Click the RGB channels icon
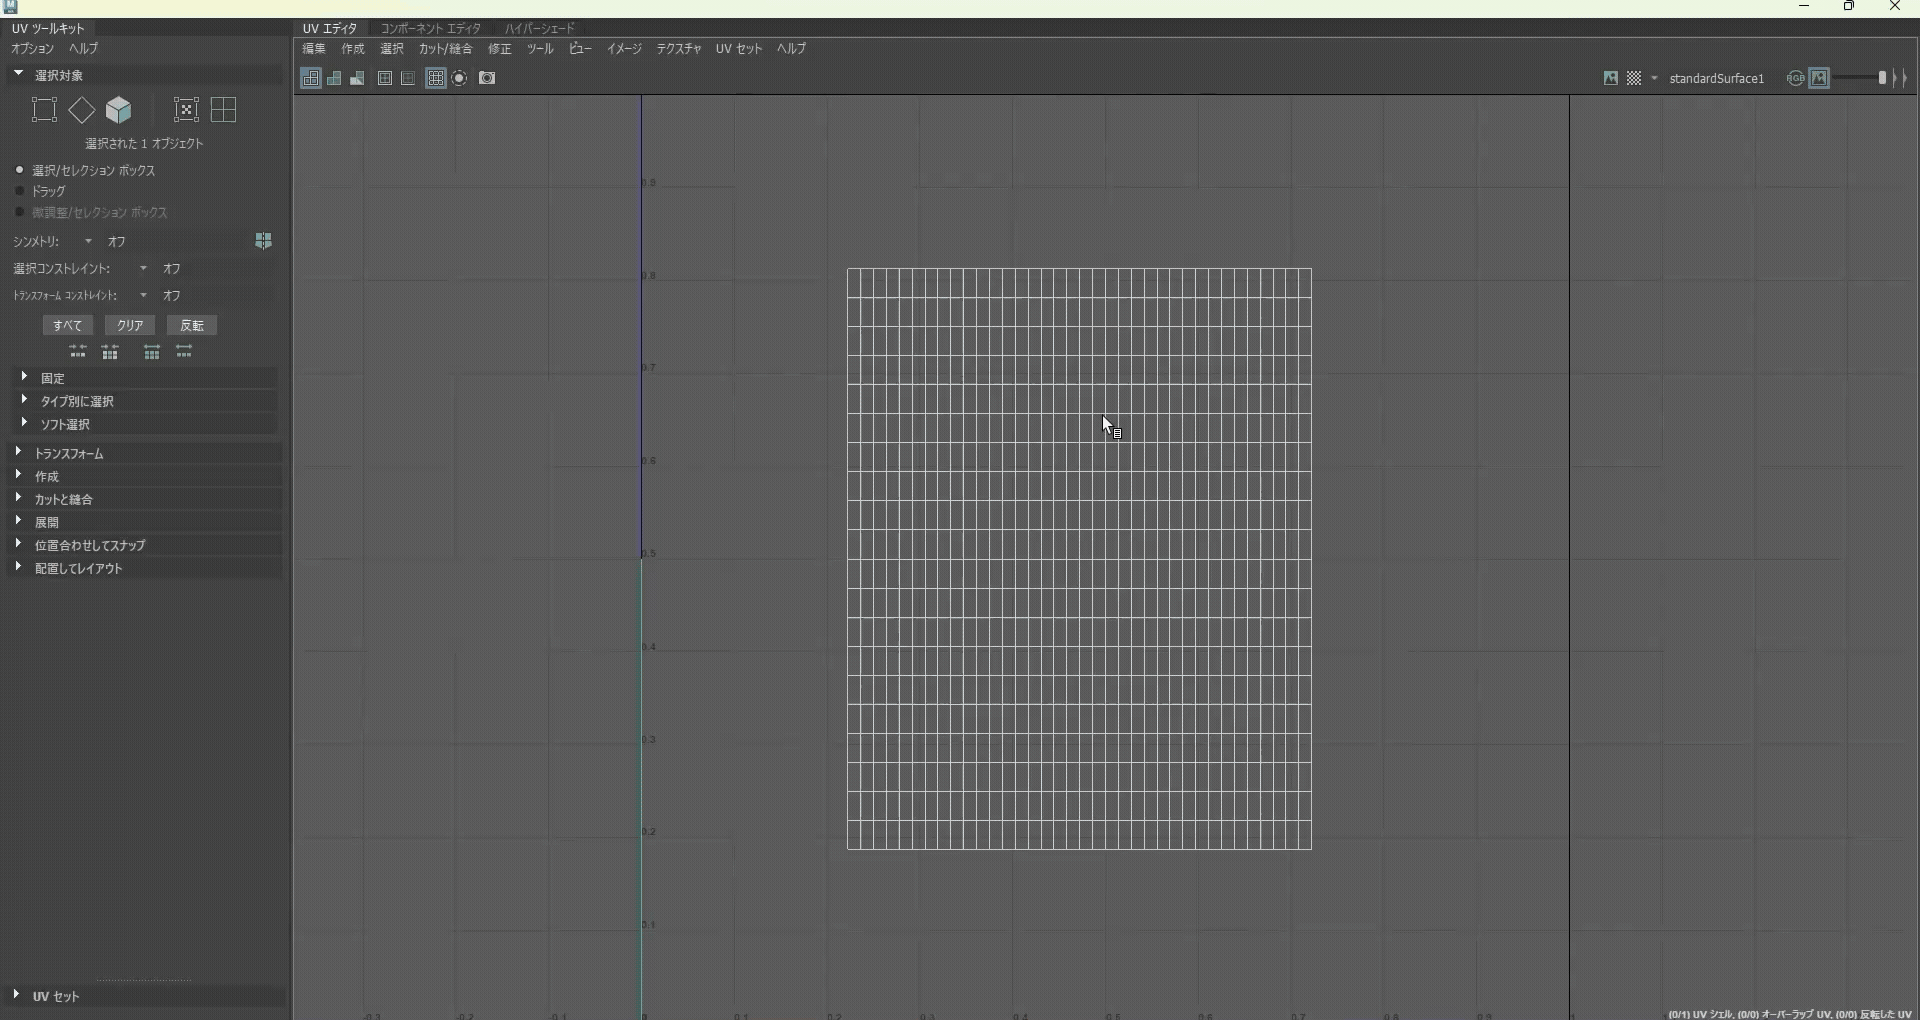The width and height of the screenshot is (1920, 1020). [1796, 78]
